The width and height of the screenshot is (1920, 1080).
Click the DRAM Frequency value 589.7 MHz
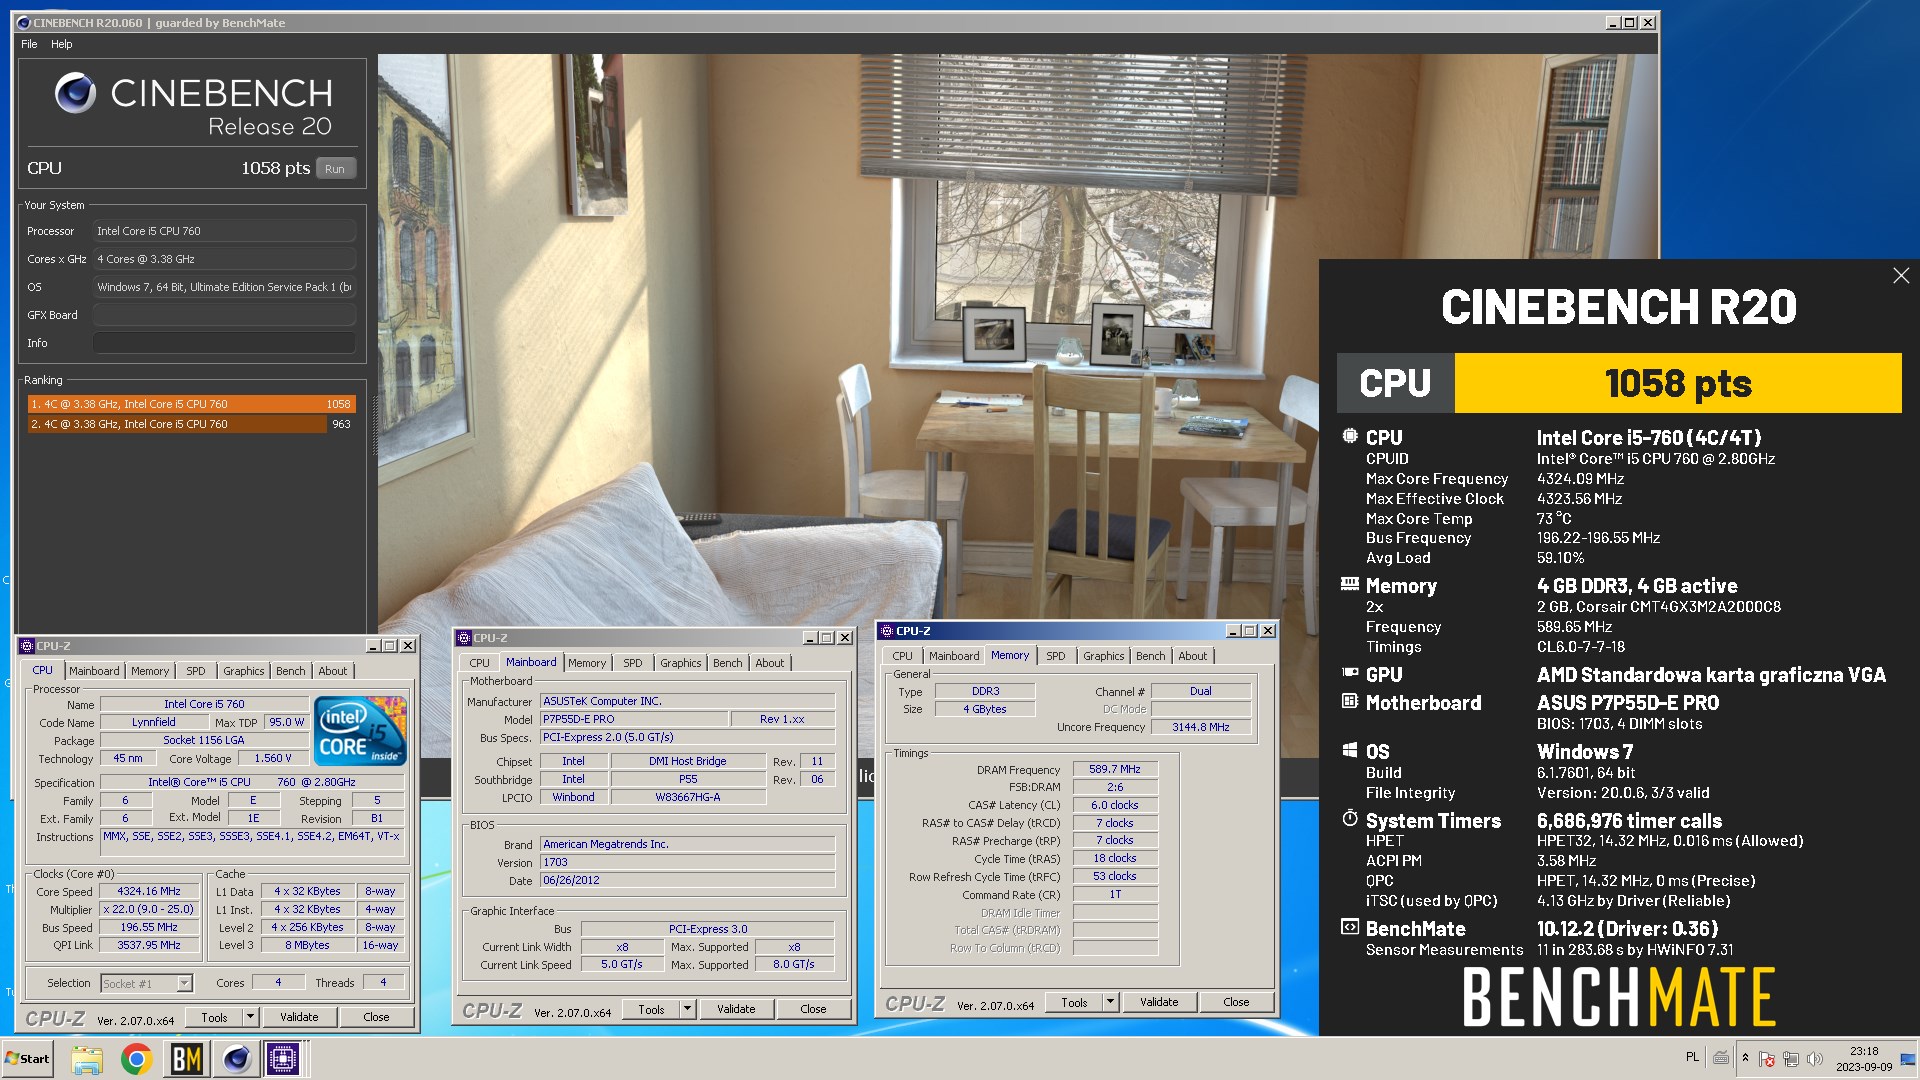(1115, 769)
